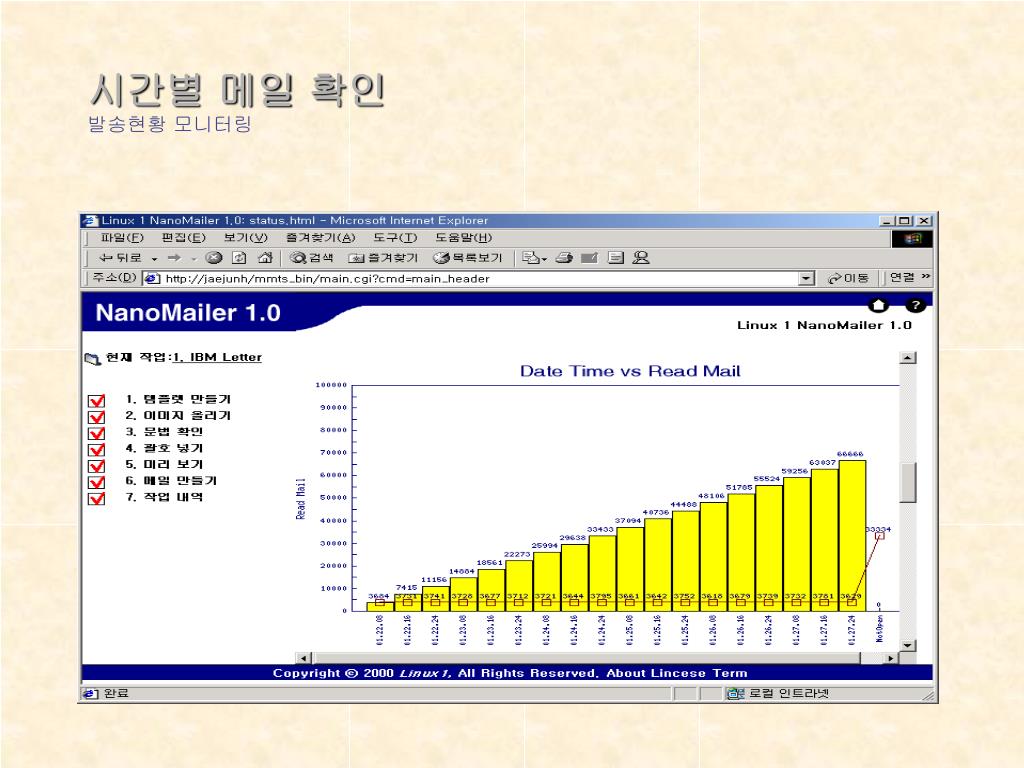1024x768 pixels.
Task: Toggle checkbox for 2. 이미지 올리기
Action: pos(97,417)
